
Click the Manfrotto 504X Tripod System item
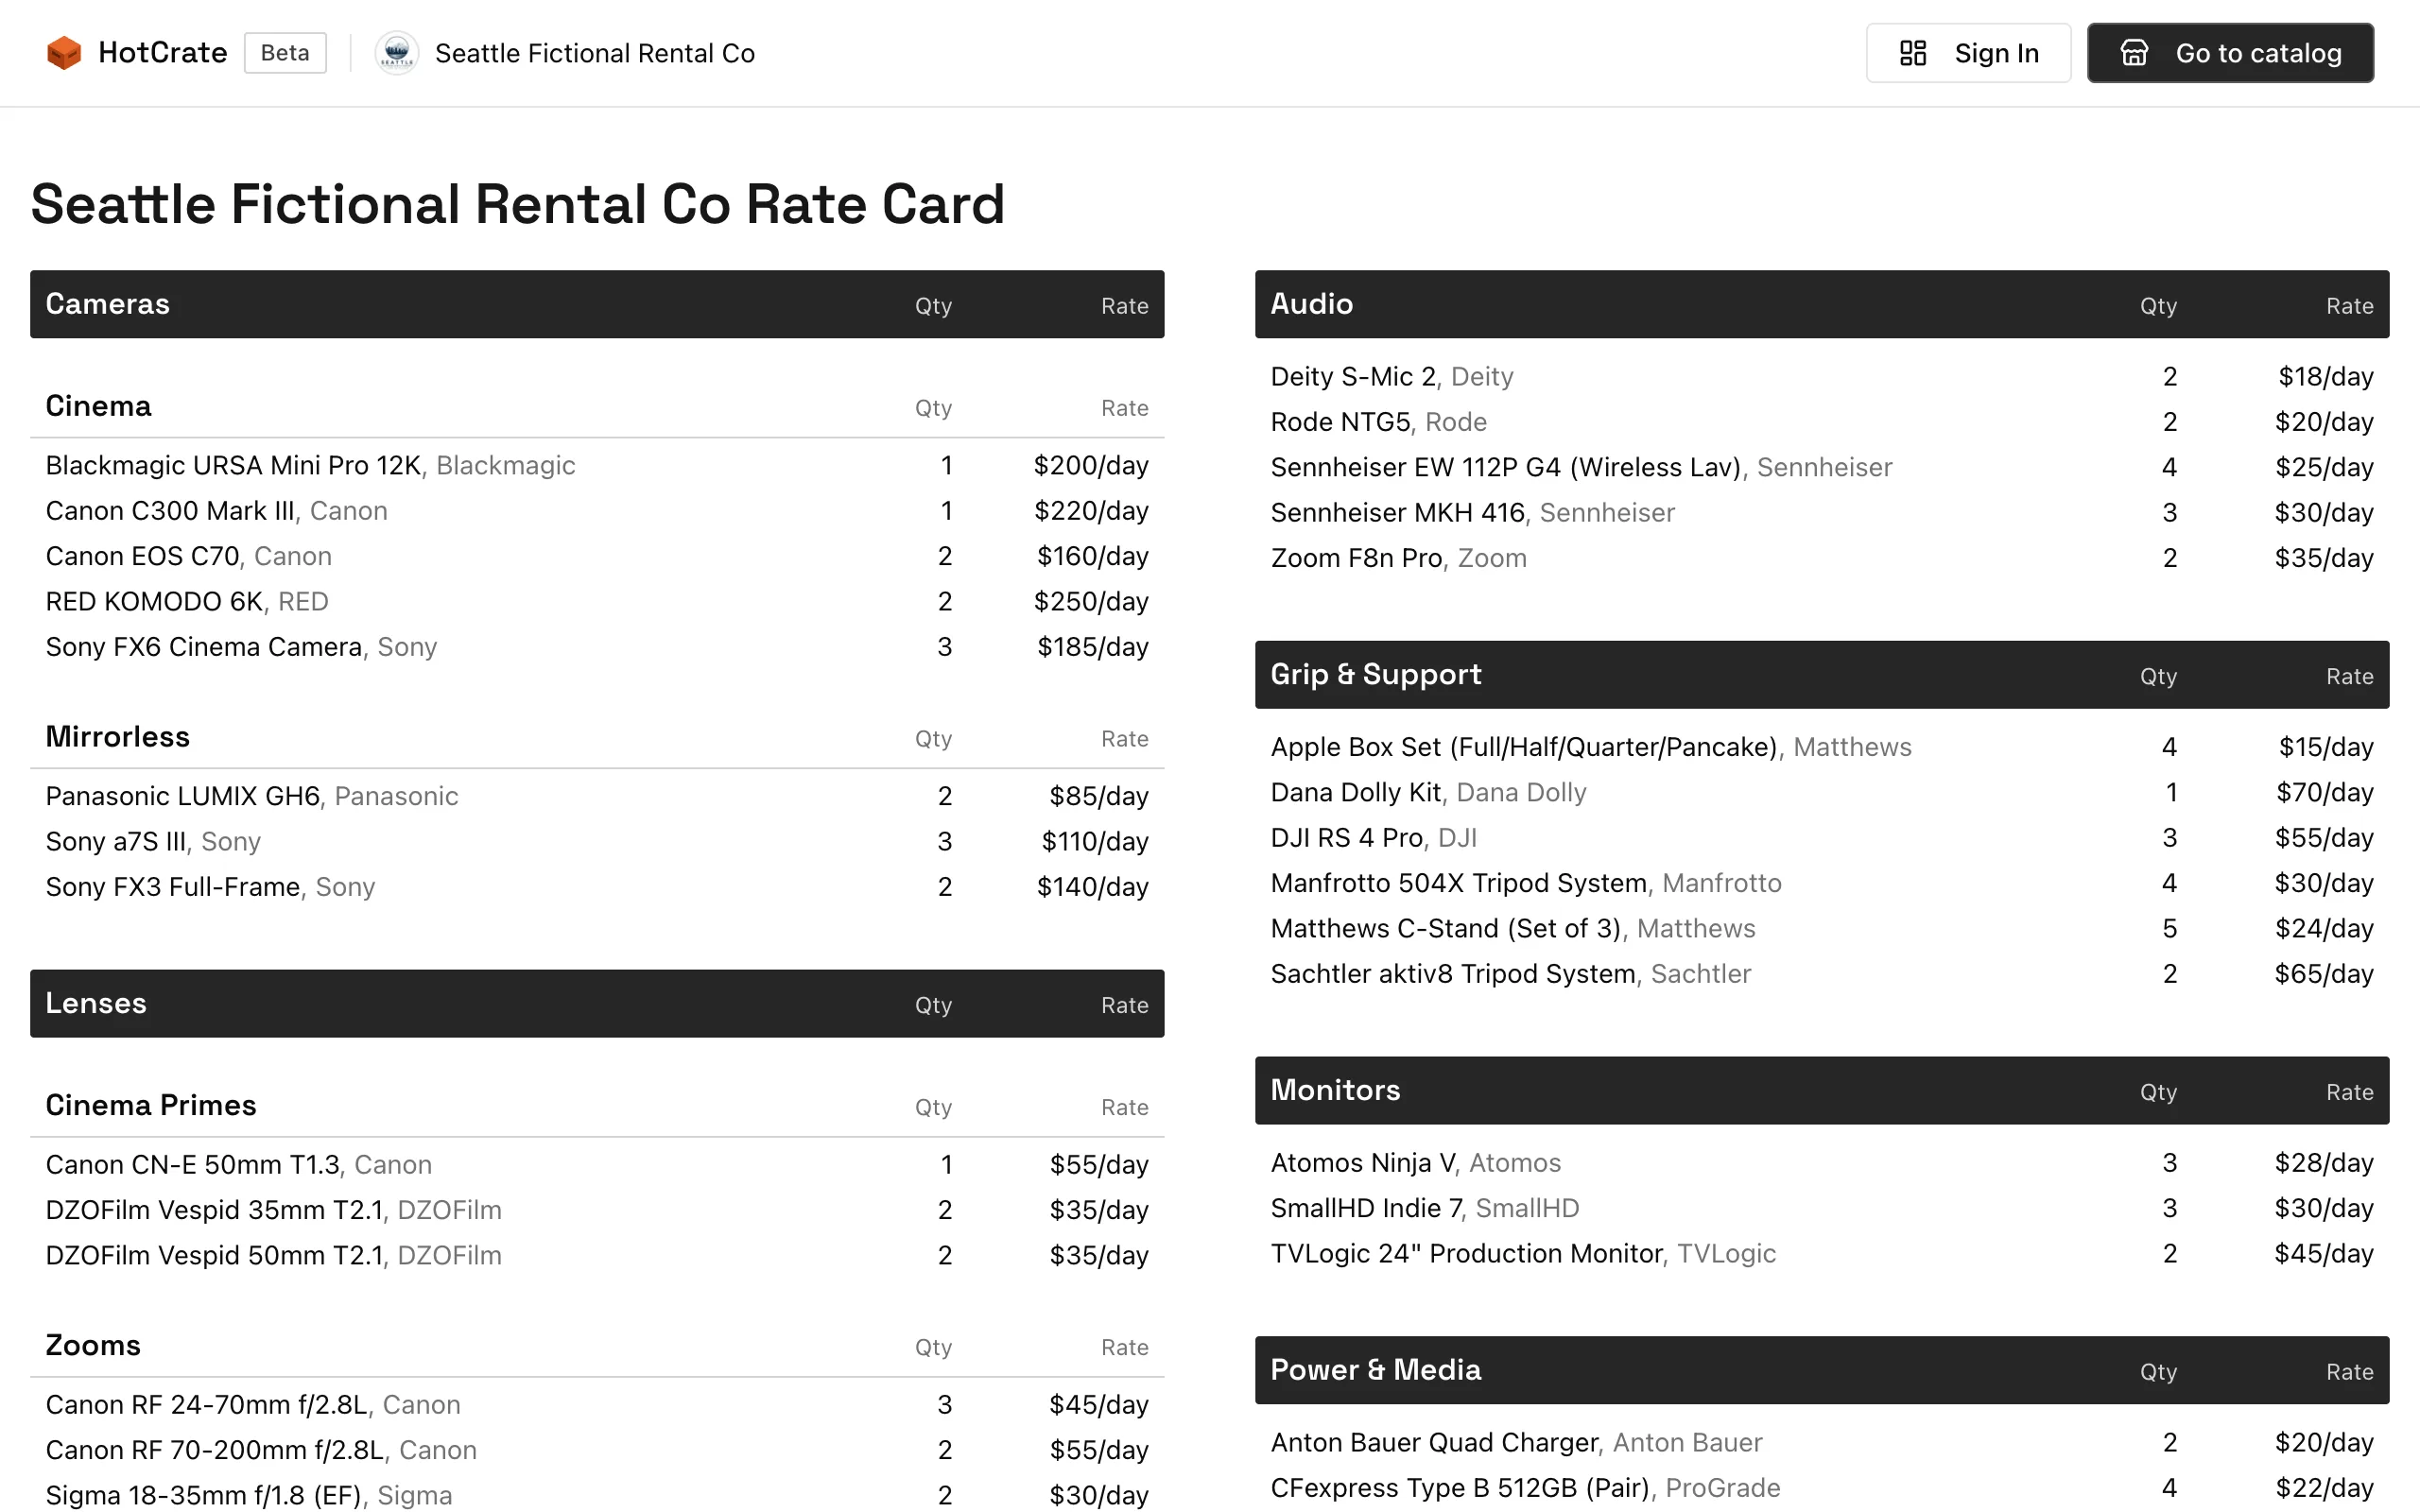(x=1822, y=883)
